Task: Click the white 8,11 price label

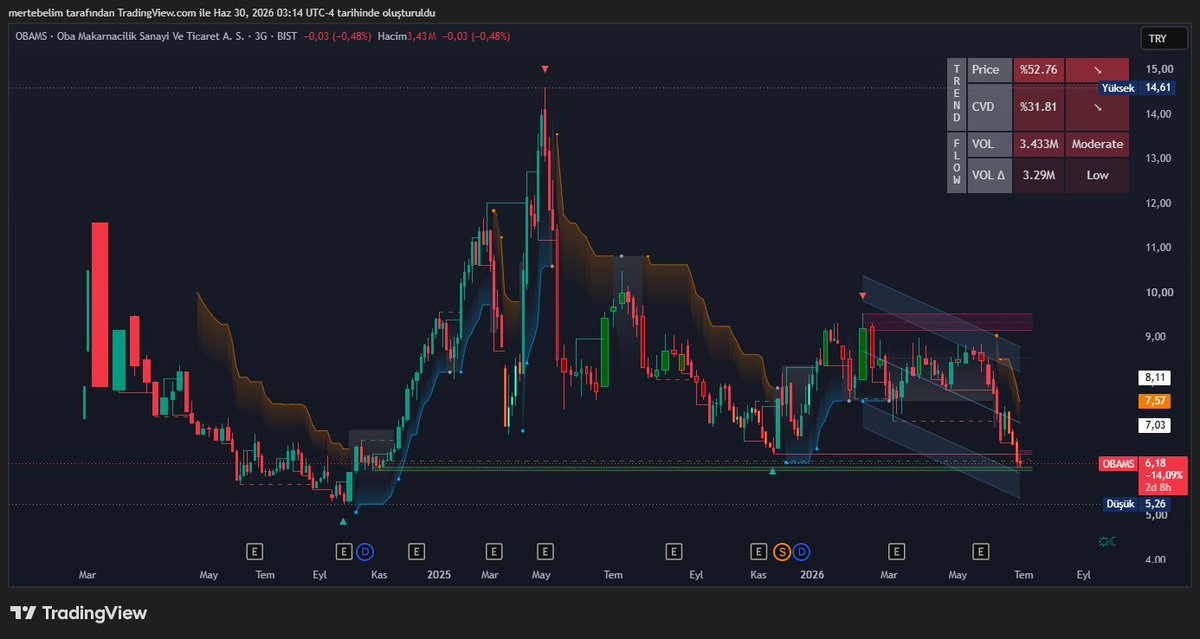Action: 1155,378
